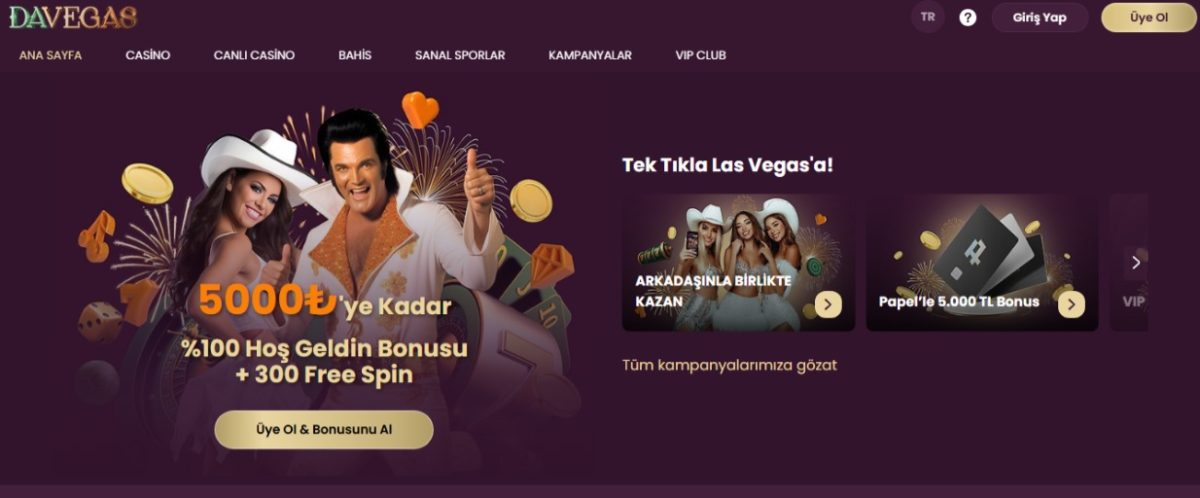Image resolution: width=1200 pixels, height=498 pixels.
Task: Open the Arkadaşınla Birlikte Kazan promo thumbnail
Action: (x=738, y=262)
